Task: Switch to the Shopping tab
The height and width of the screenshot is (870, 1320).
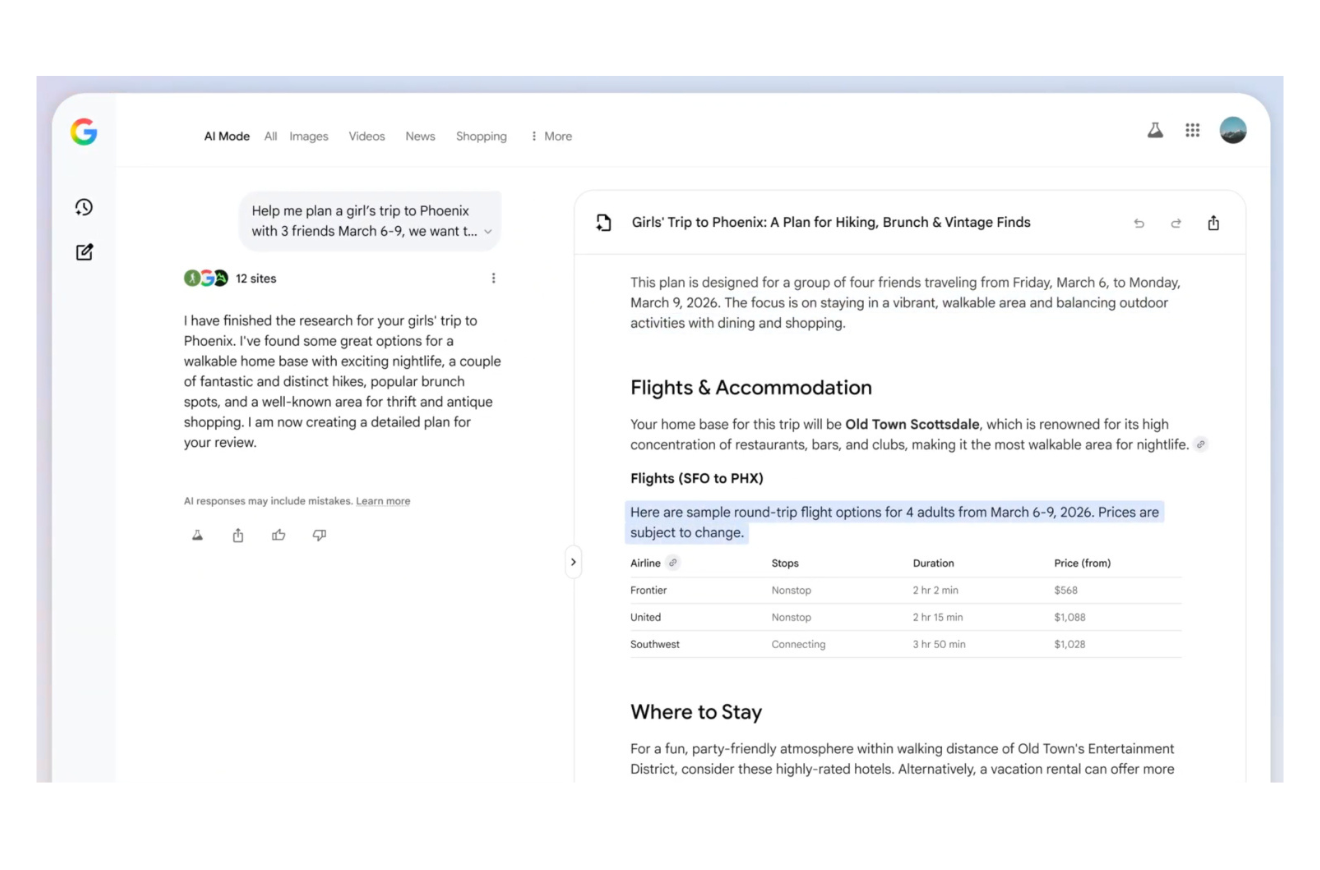Action: (x=481, y=136)
